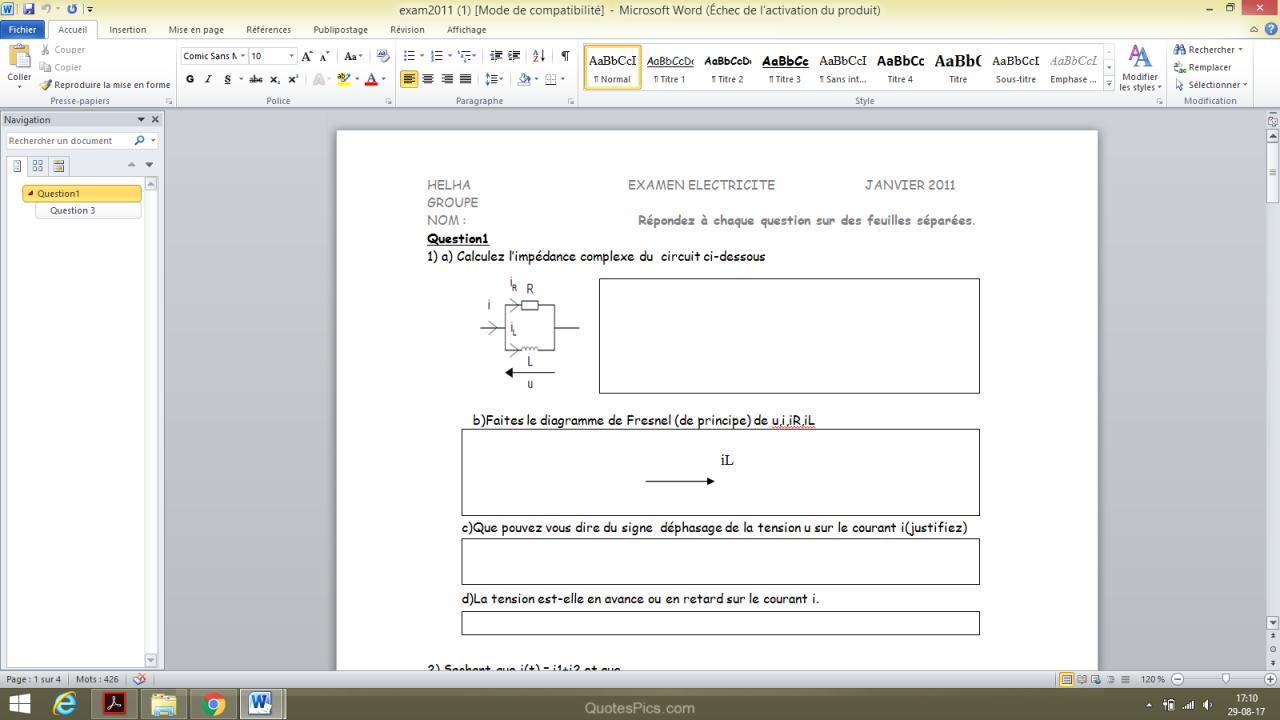Switch to the Mise en page tab
The width and height of the screenshot is (1280, 720).
(x=196, y=30)
